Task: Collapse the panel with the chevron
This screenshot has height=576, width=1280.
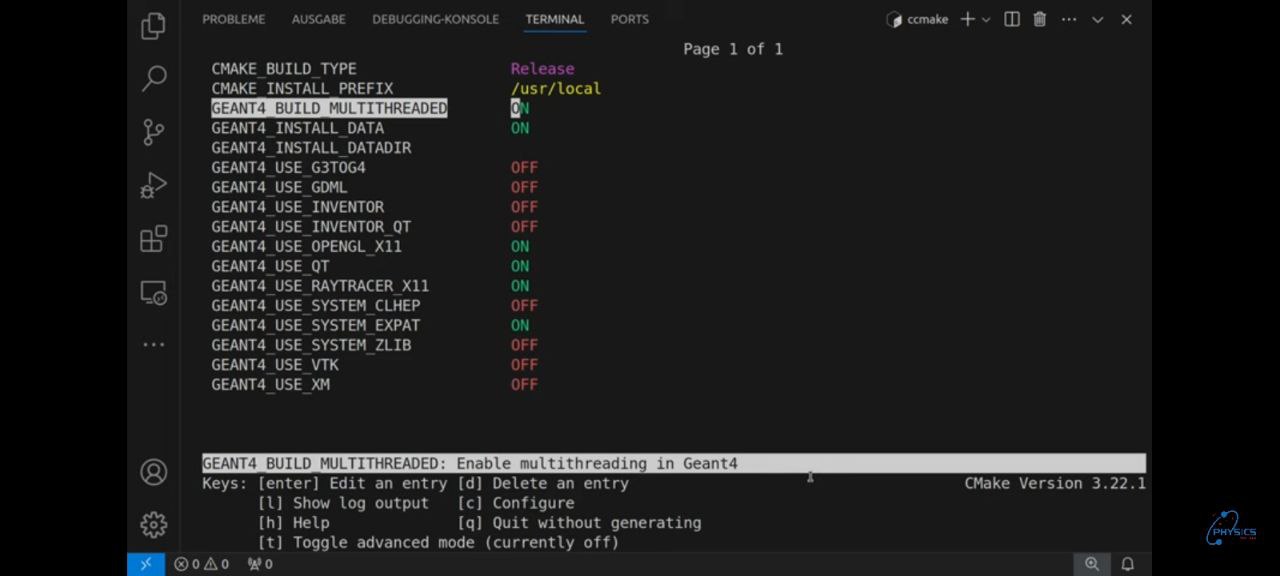Action: [x=1097, y=19]
